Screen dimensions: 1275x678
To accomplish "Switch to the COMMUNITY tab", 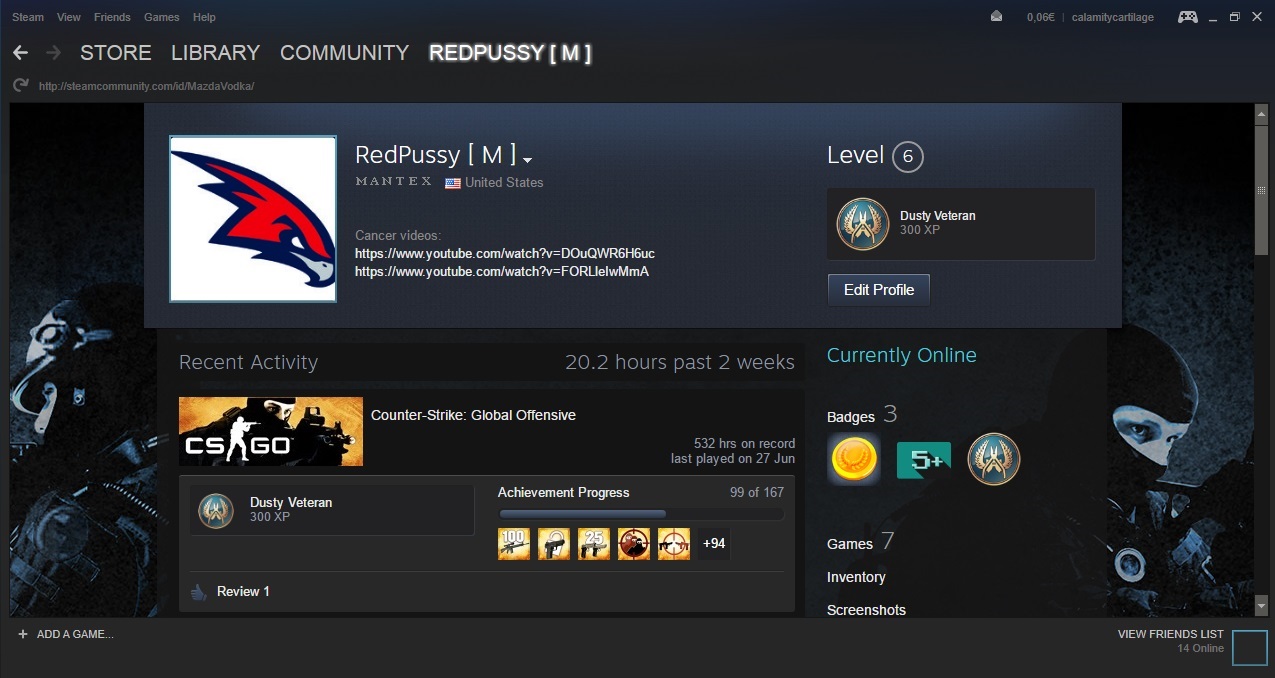I will point(345,53).
